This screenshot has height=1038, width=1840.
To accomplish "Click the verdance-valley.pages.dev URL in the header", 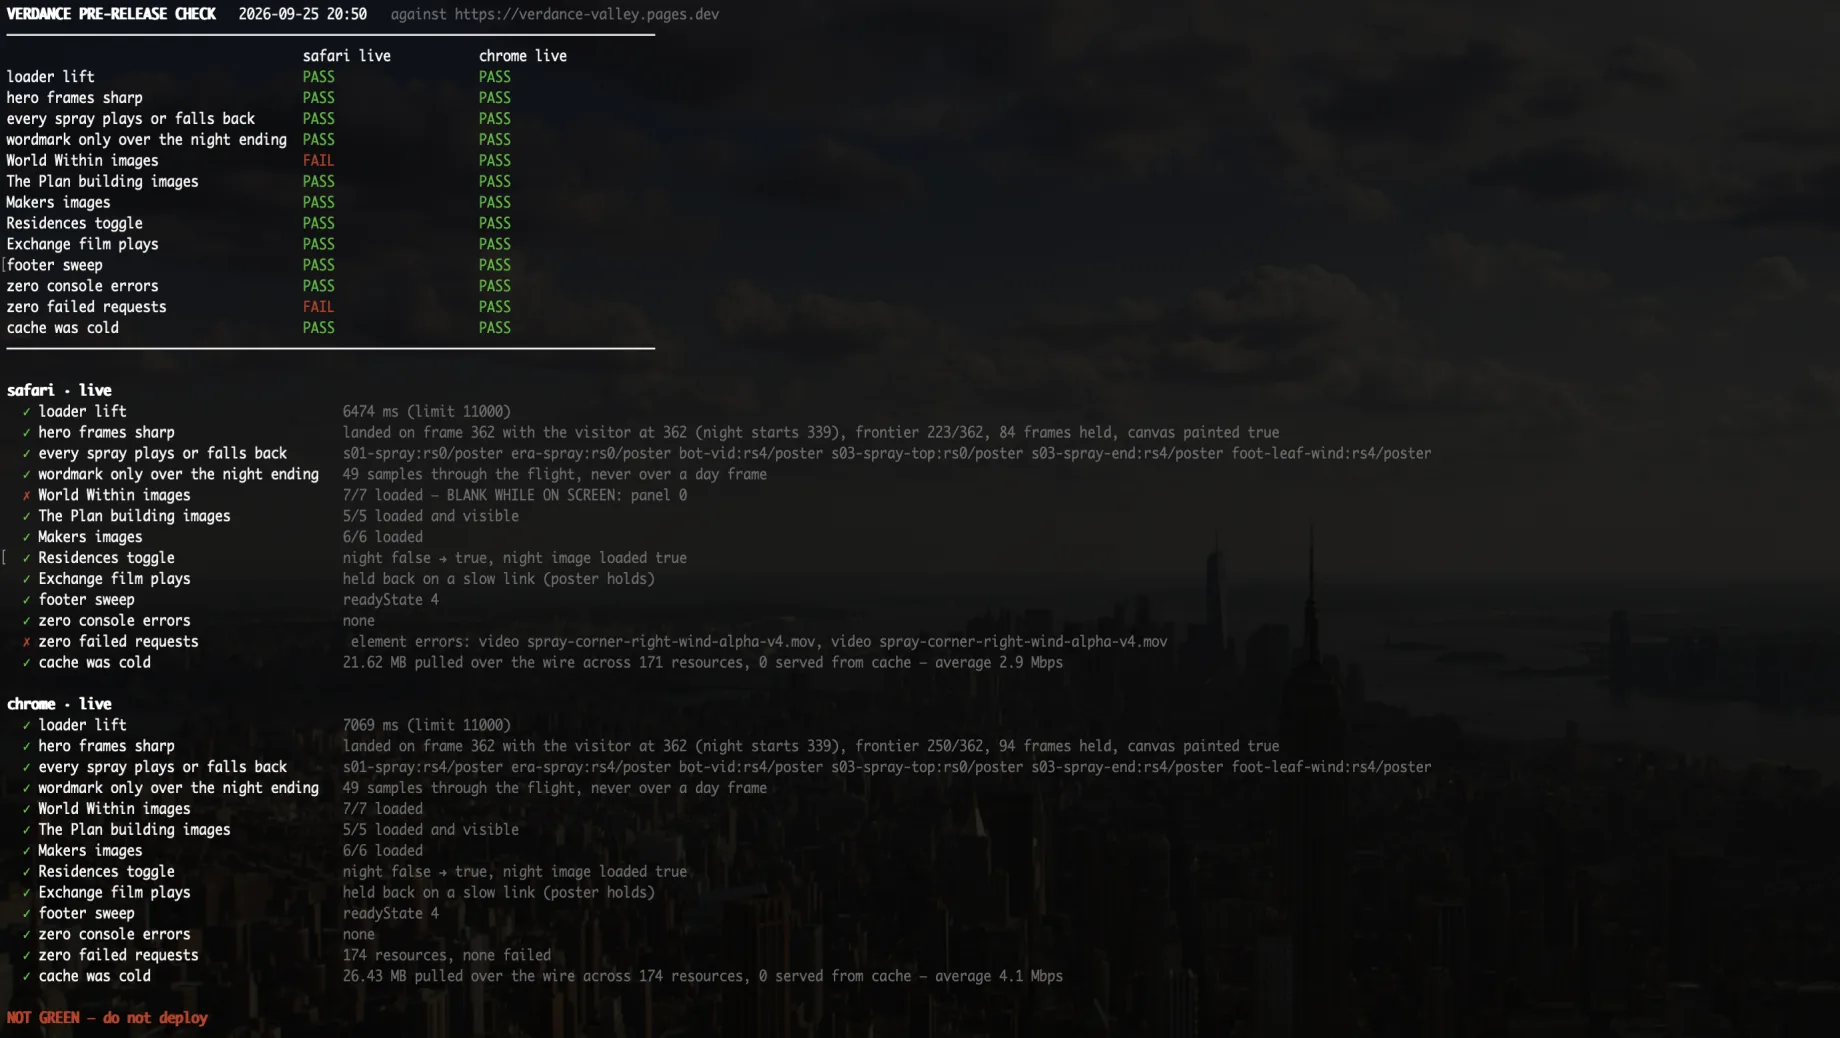I will tap(586, 14).
